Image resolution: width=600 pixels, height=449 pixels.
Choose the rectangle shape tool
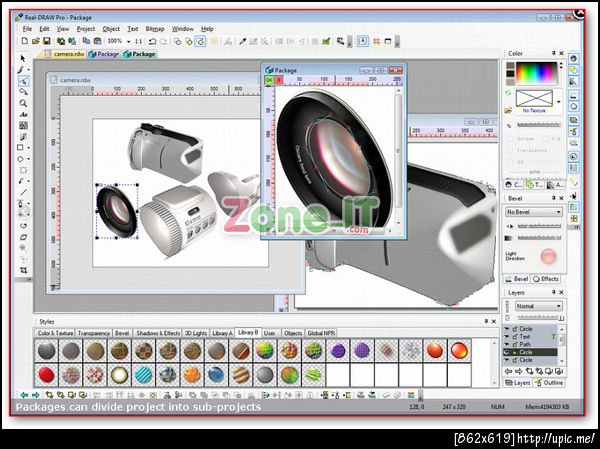pos(21,148)
